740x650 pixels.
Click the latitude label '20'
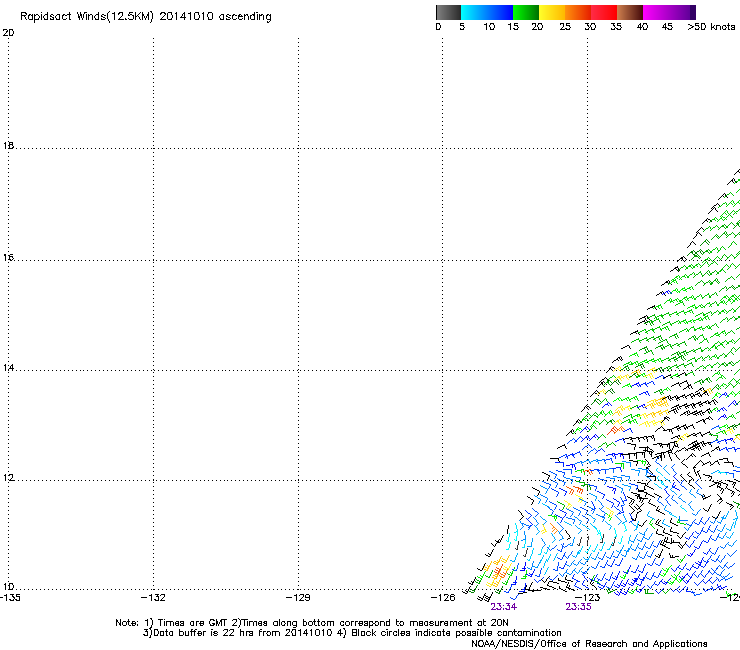[x=8, y=33]
